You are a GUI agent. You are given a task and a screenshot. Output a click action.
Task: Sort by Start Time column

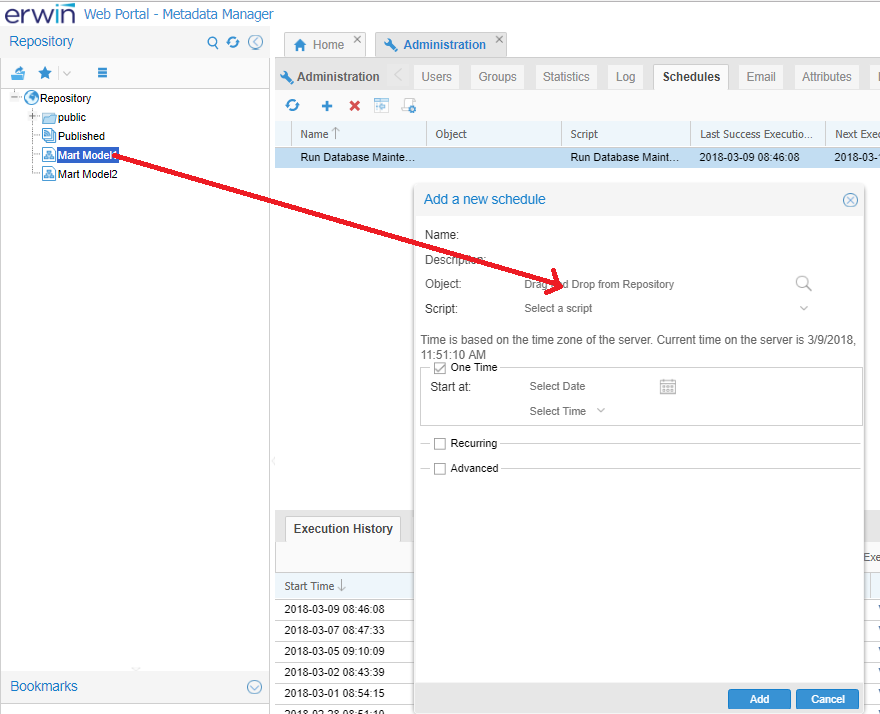point(344,586)
